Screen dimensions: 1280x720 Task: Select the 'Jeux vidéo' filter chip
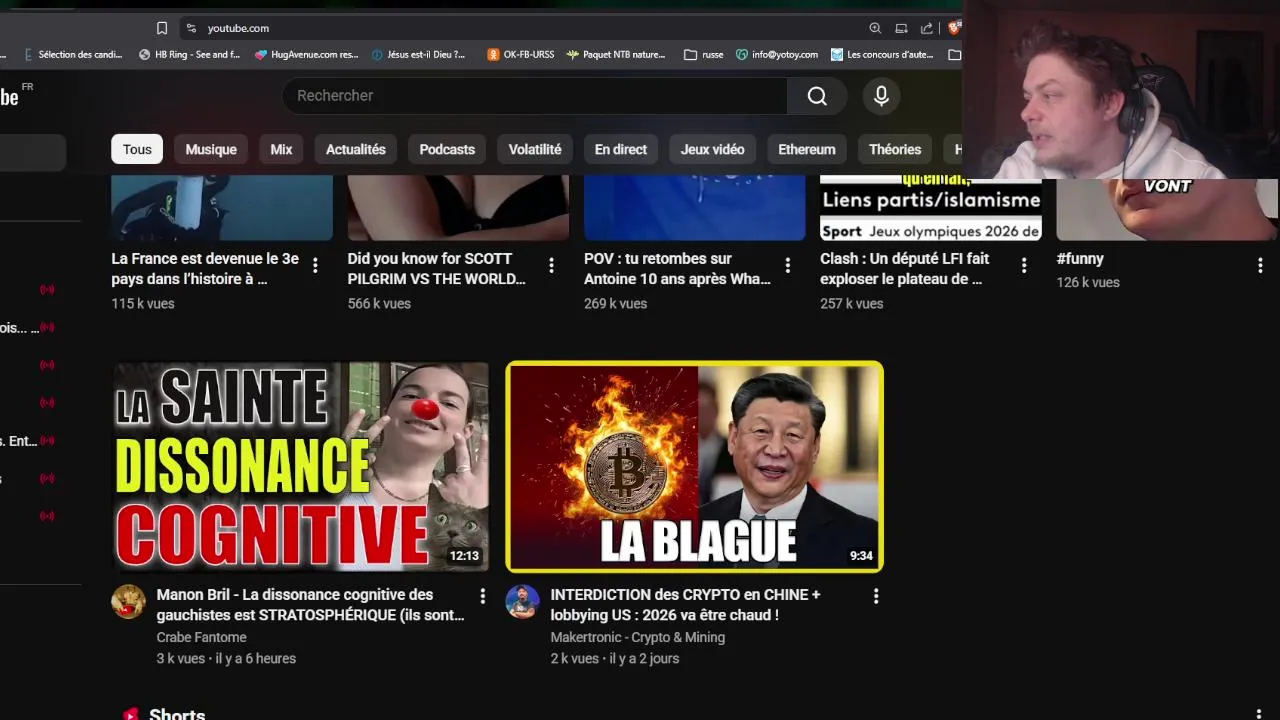713,149
